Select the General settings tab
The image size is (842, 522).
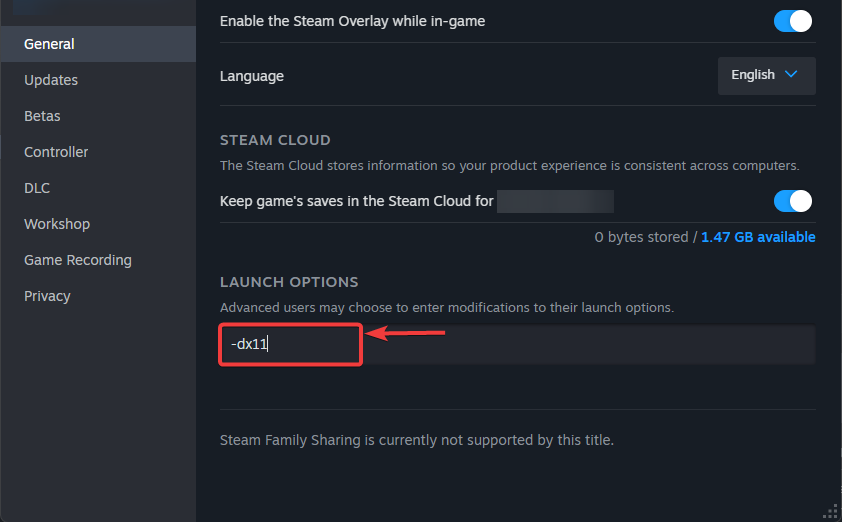click(50, 44)
